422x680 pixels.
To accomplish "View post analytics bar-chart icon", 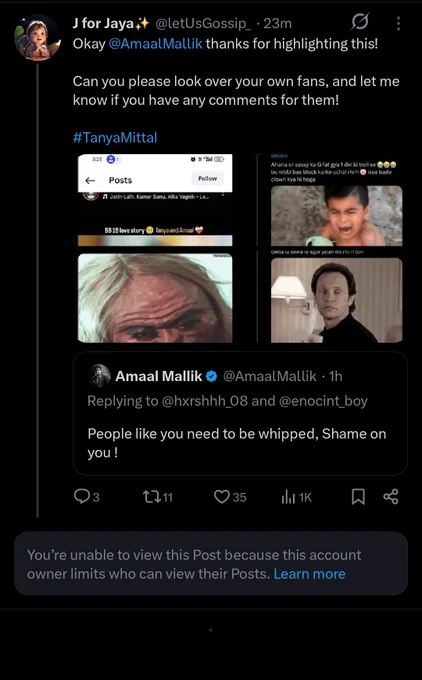I will tap(288, 497).
